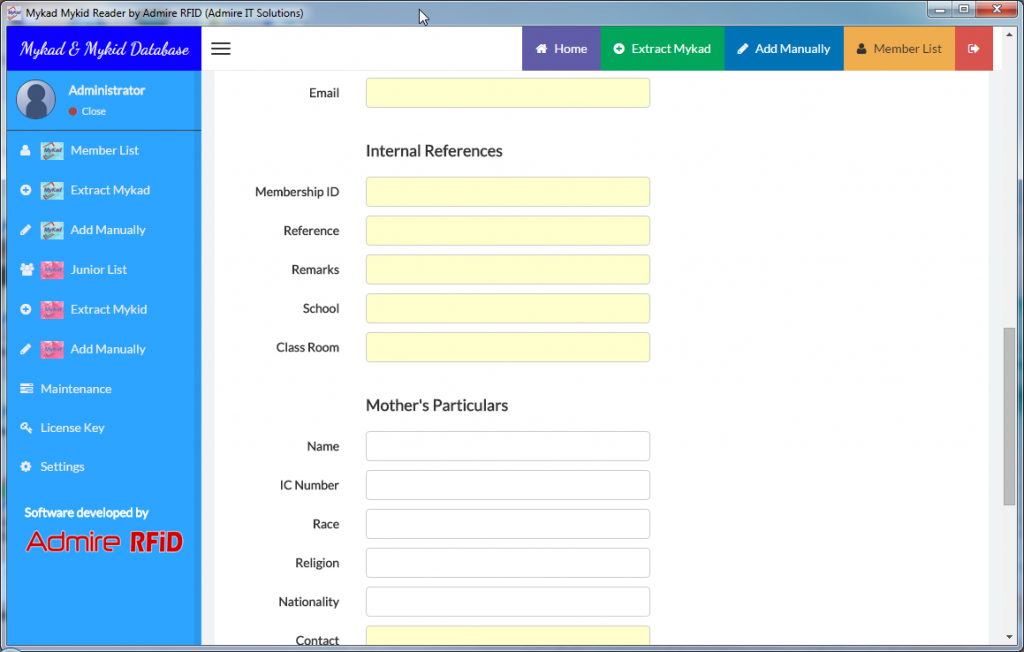1024x652 pixels.
Task: Click the Mother's IC Number field
Action: click(507, 485)
